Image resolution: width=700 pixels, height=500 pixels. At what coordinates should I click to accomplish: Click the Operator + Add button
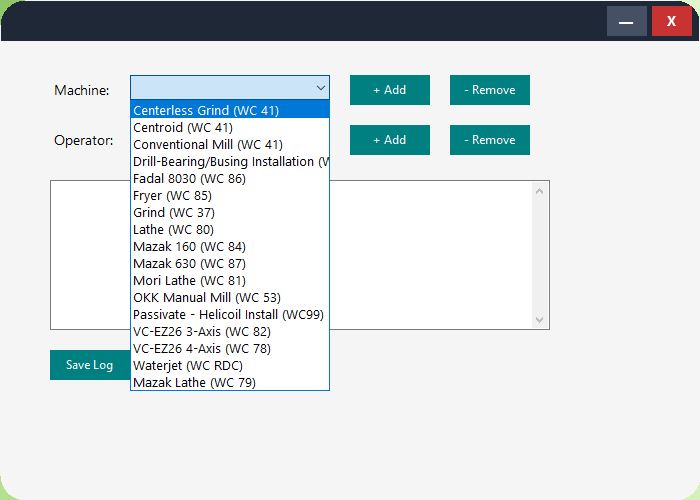(x=389, y=140)
